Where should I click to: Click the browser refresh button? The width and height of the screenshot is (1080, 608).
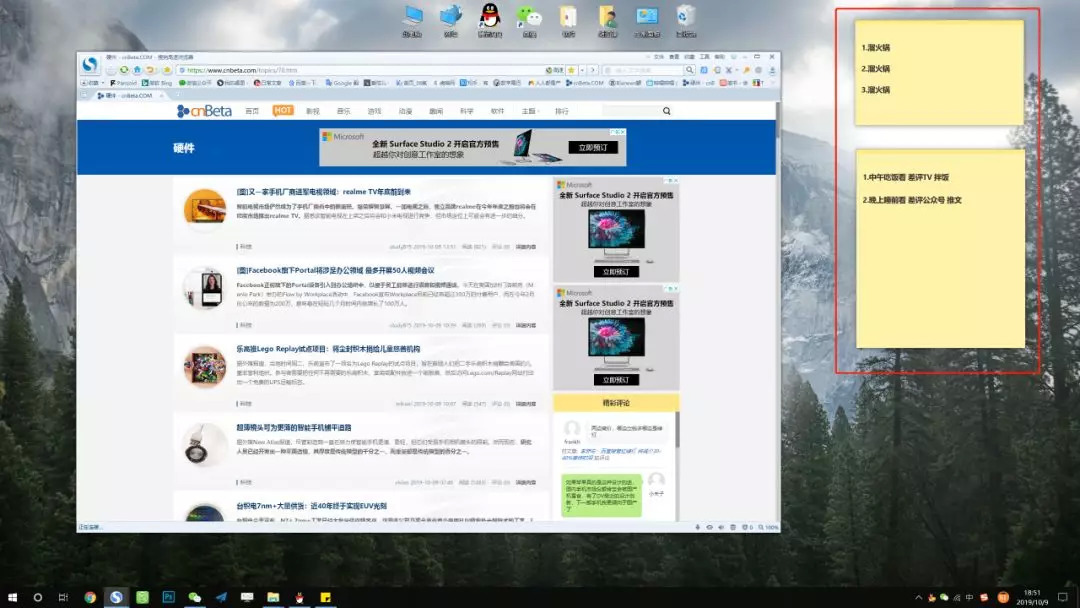[x=125, y=70]
